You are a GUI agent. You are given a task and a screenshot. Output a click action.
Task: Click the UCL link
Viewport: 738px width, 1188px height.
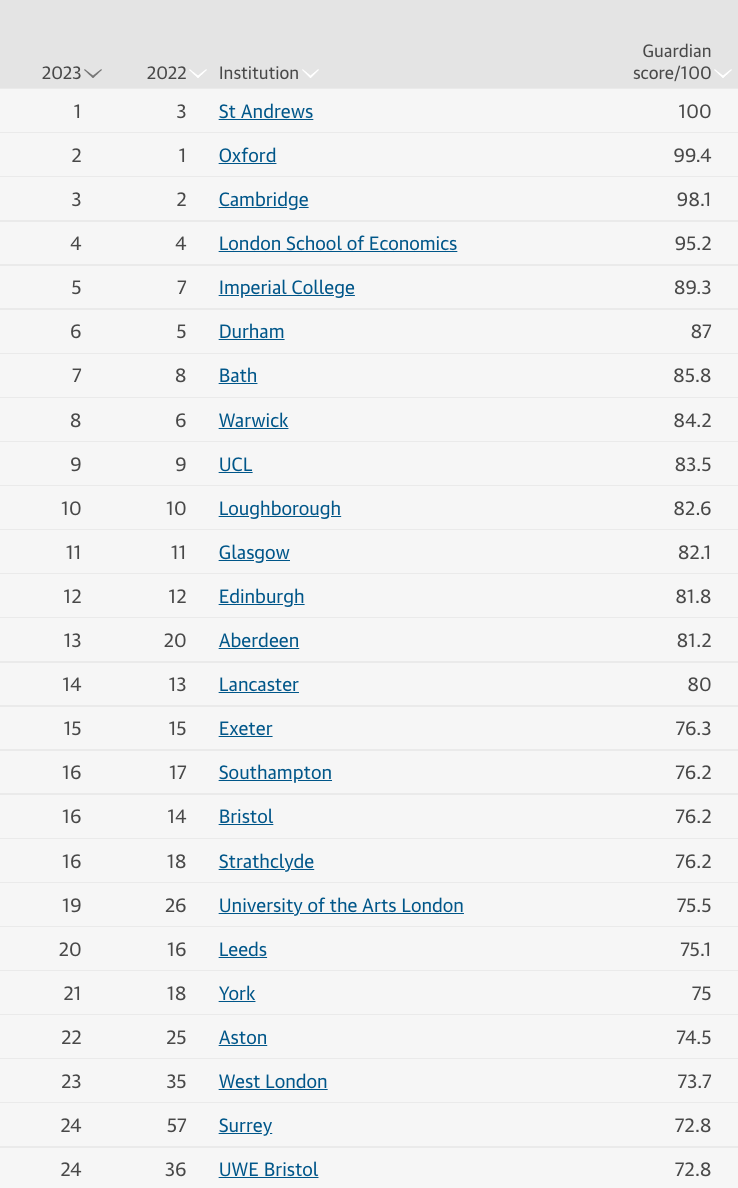(235, 464)
